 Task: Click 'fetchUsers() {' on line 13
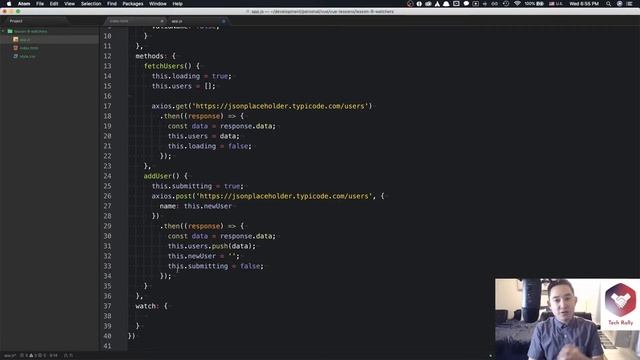pyautogui.click(x=172, y=66)
